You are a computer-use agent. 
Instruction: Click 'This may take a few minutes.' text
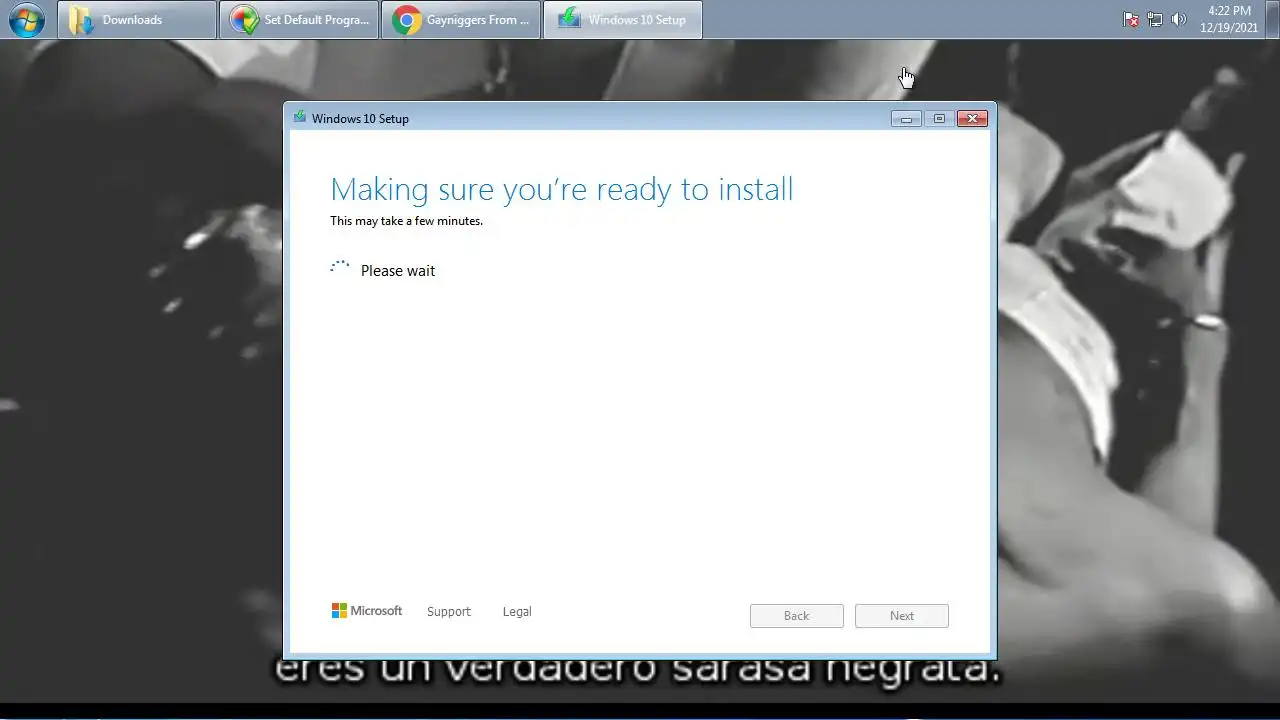pyautogui.click(x=406, y=221)
